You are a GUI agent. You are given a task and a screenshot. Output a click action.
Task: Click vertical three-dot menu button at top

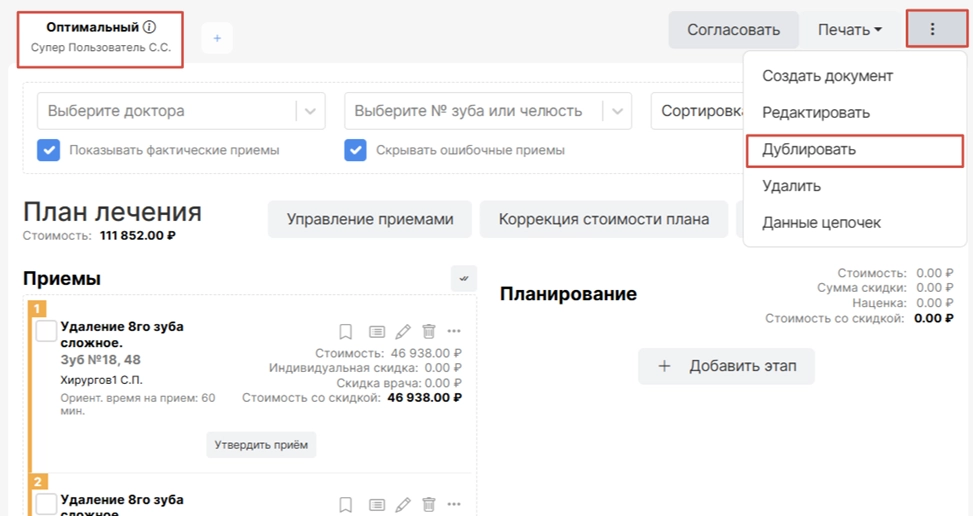[x=932, y=29]
